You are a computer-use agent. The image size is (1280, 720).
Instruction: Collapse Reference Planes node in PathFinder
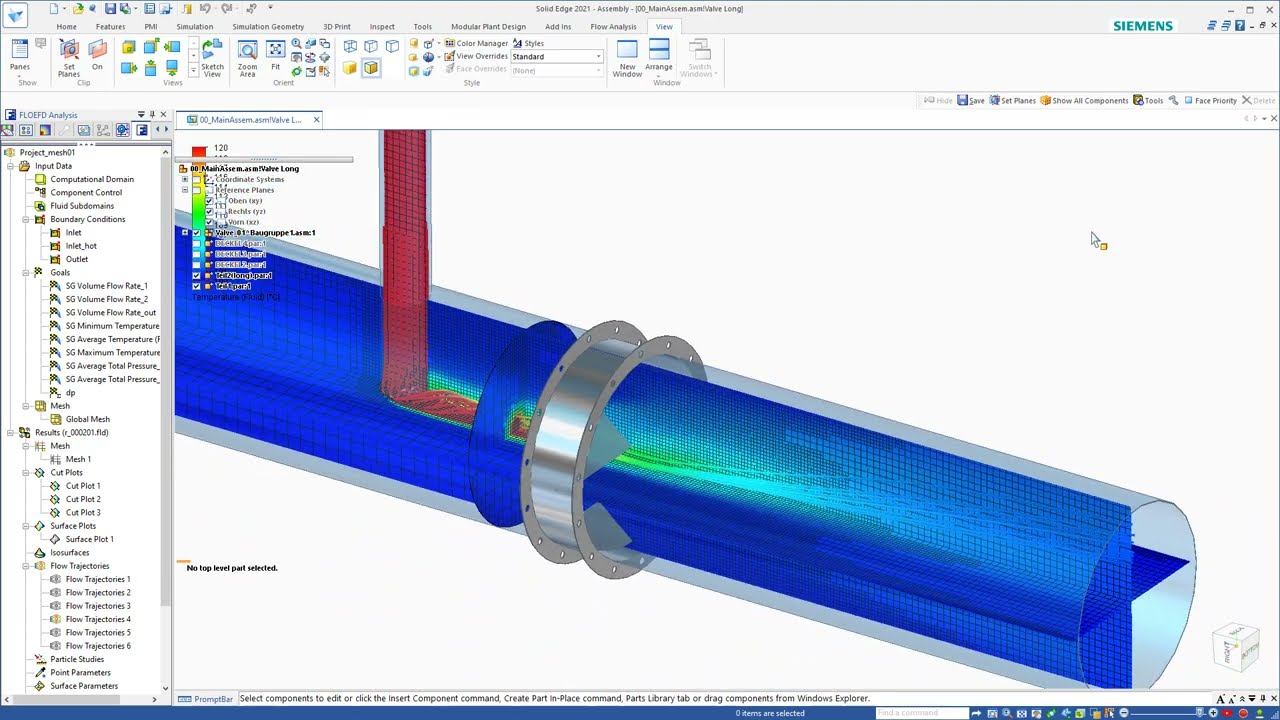click(184, 190)
